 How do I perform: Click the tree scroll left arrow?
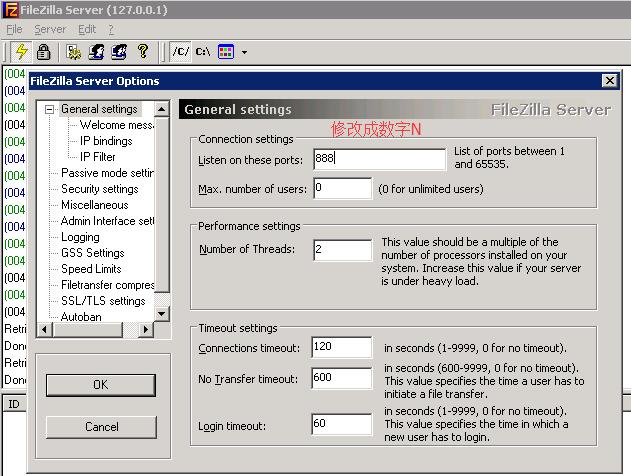pos(44,330)
